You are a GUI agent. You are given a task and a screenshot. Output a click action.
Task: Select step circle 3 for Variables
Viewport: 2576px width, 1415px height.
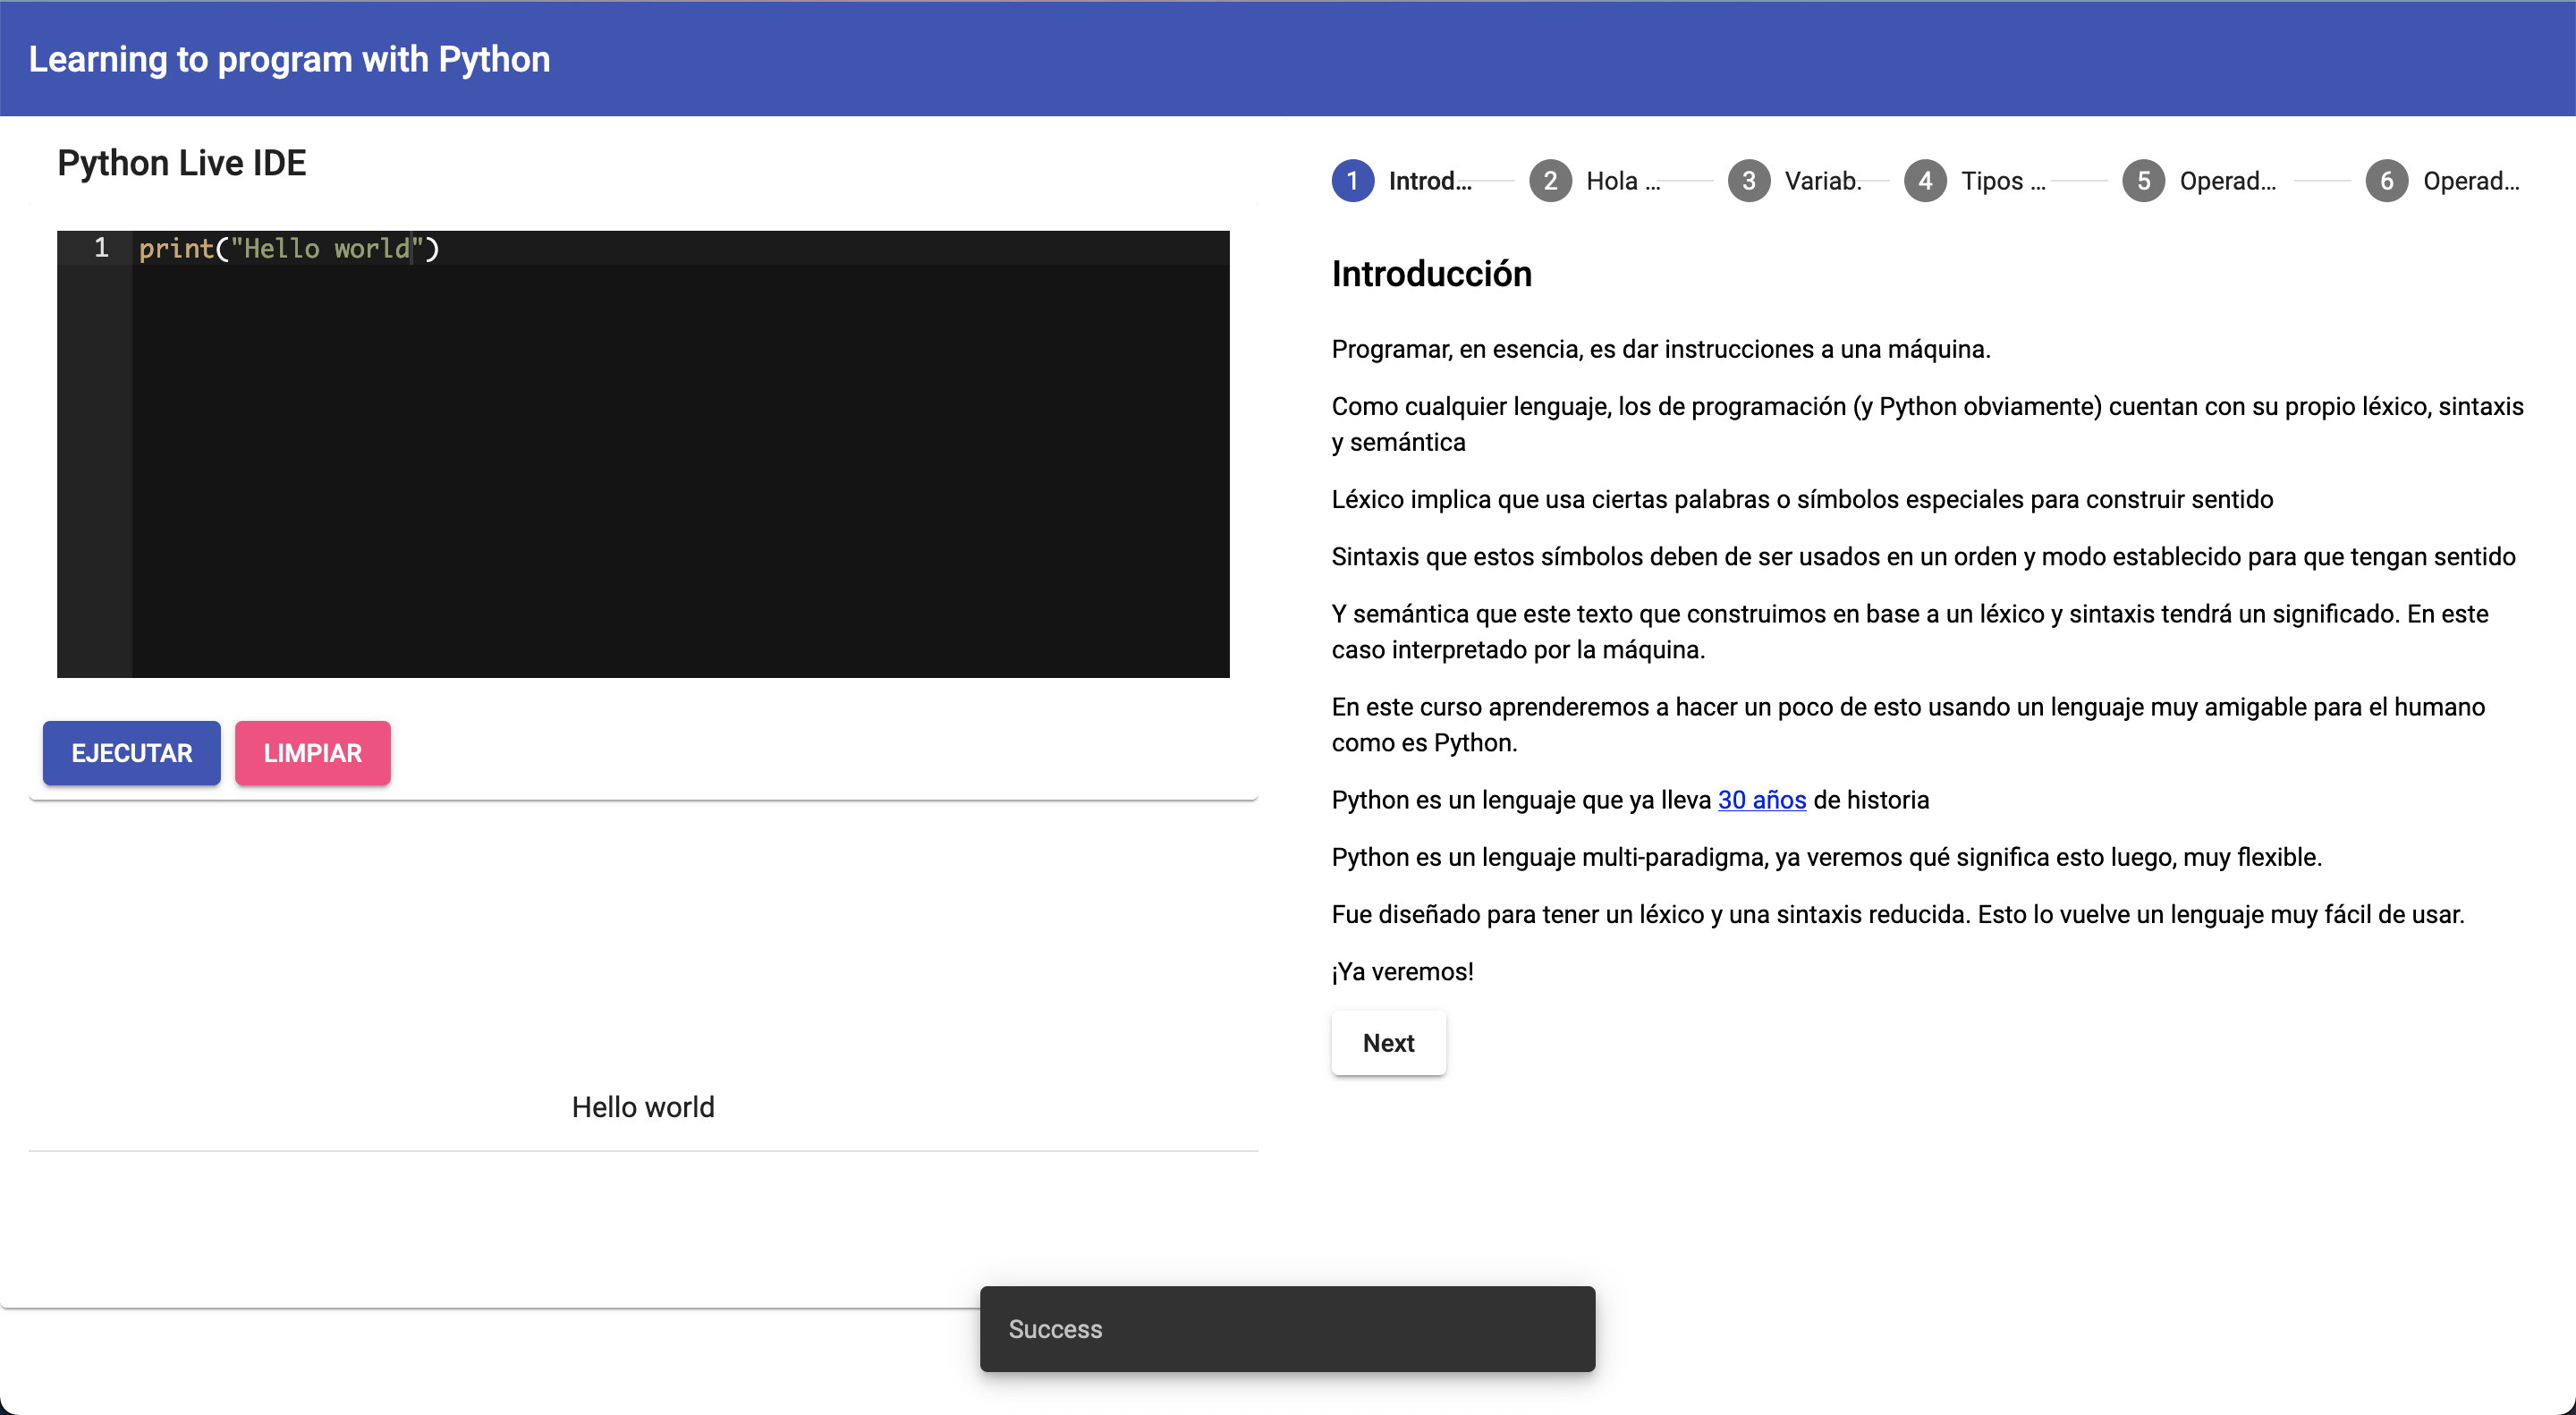click(x=1749, y=181)
